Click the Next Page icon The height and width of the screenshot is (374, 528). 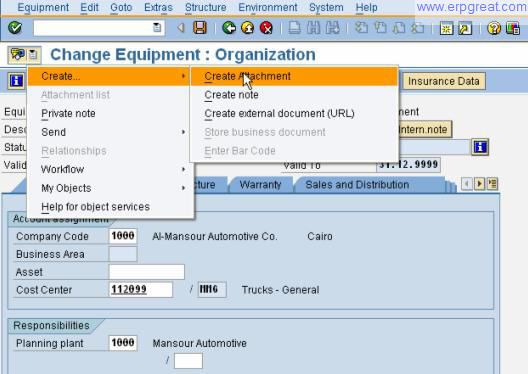click(x=399, y=28)
